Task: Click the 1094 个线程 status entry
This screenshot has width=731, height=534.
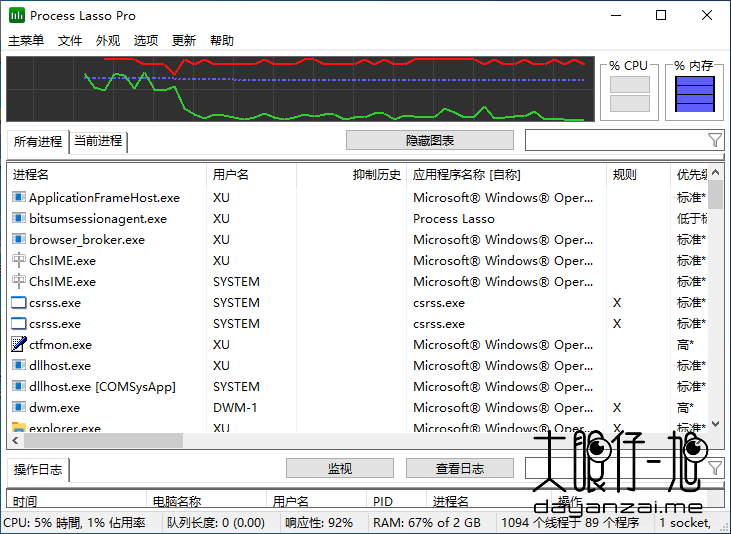Action: pyautogui.click(x=570, y=523)
